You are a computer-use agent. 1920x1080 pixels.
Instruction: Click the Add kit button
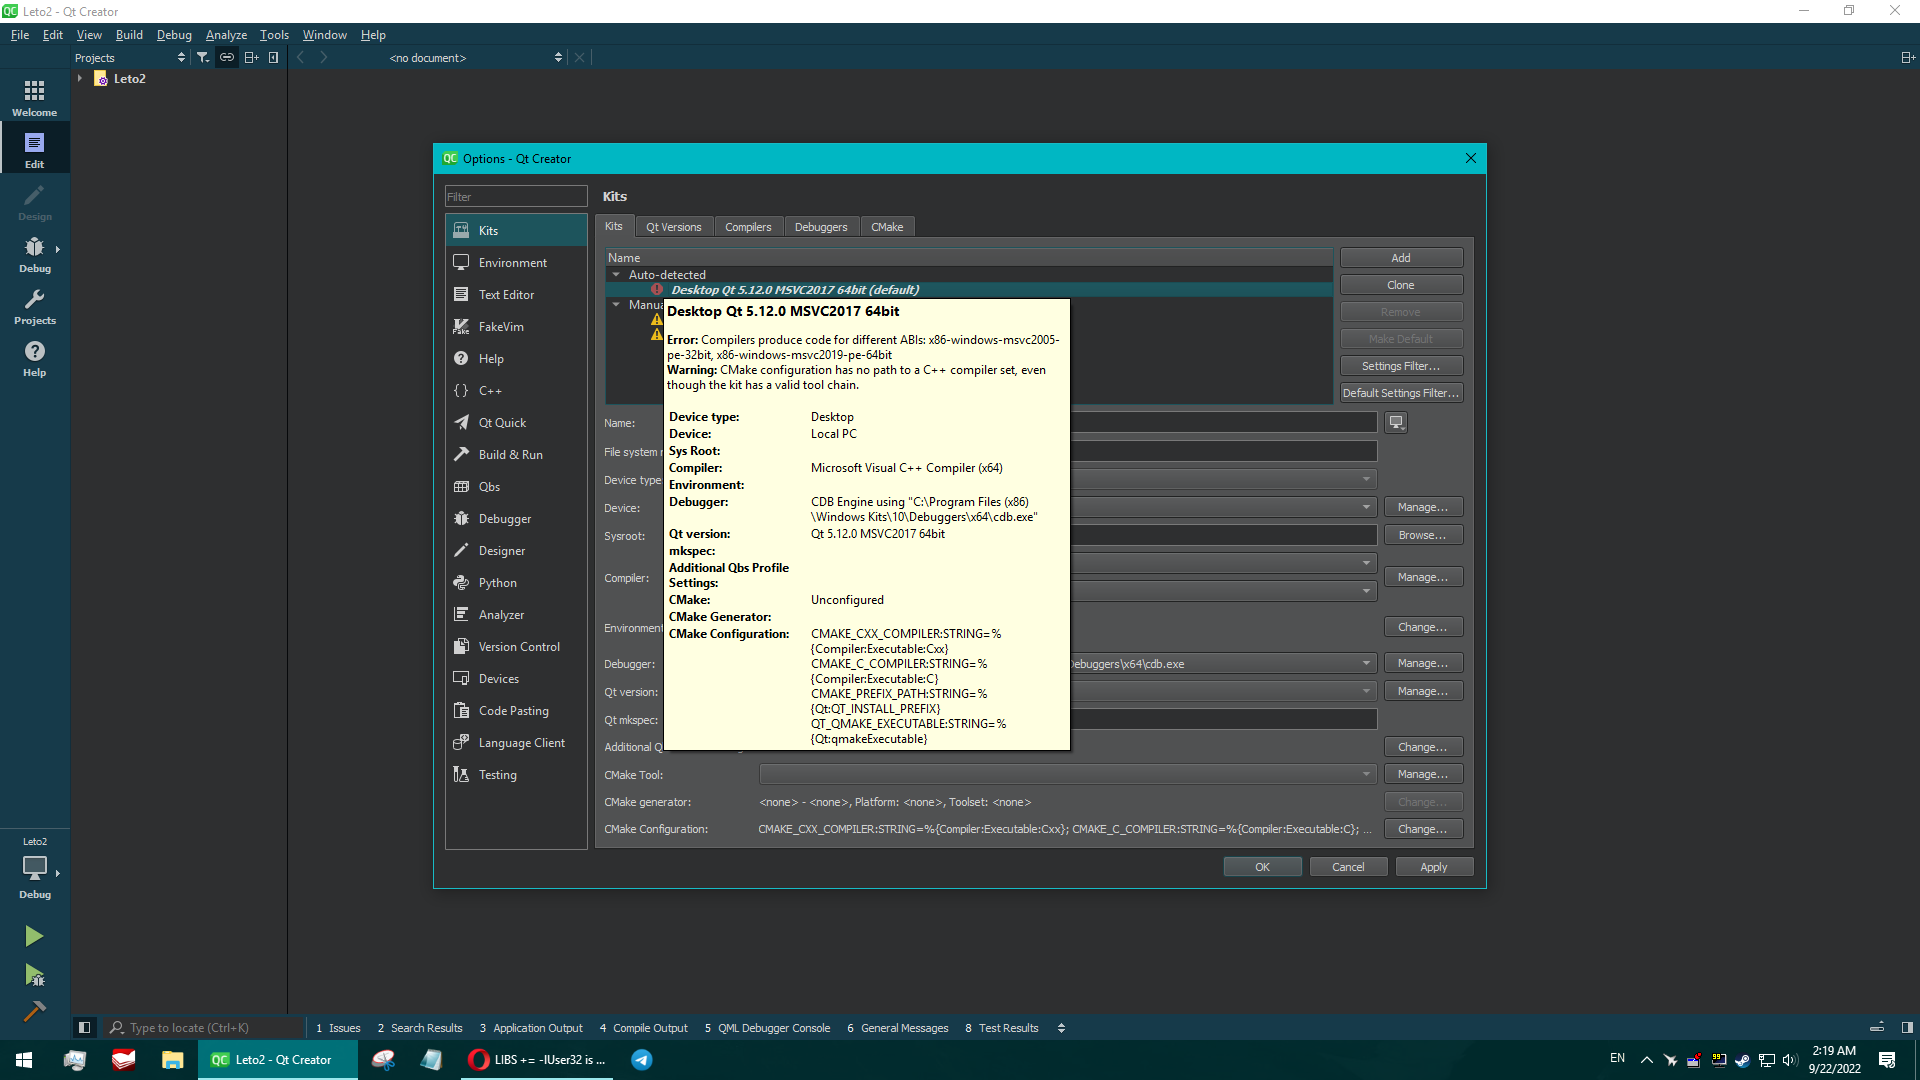1401,258
